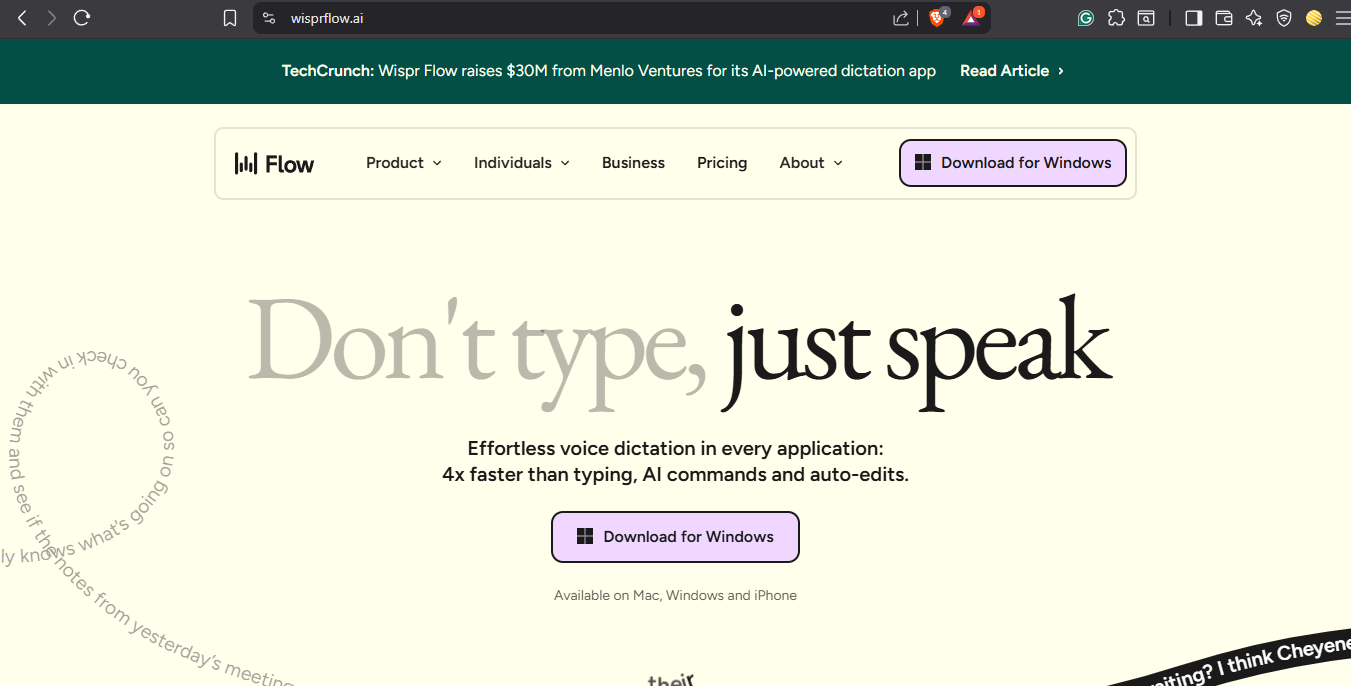Click Download for Windows in navbar
The height and width of the screenshot is (686, 1351).
[x=1013, y=163]
